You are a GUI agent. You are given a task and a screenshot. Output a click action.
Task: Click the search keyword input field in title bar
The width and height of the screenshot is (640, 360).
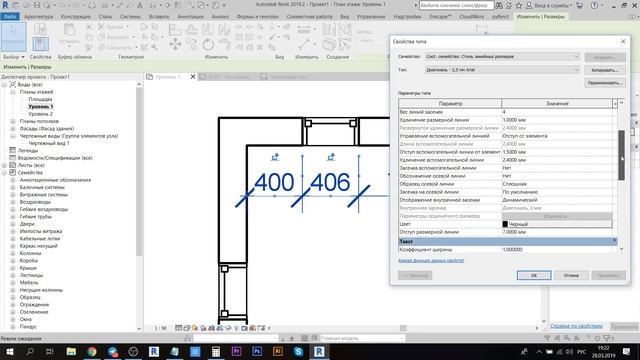click(456, 5)
